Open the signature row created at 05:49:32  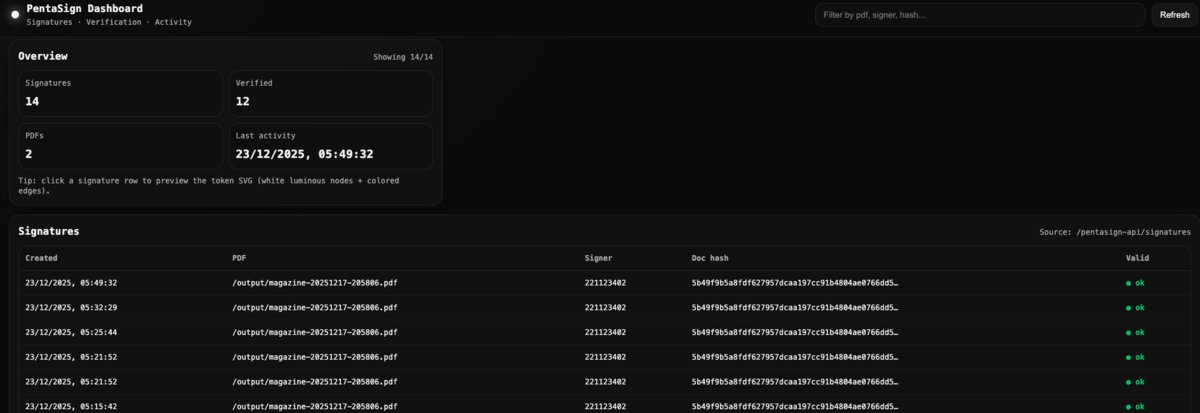tap(605, 283)
